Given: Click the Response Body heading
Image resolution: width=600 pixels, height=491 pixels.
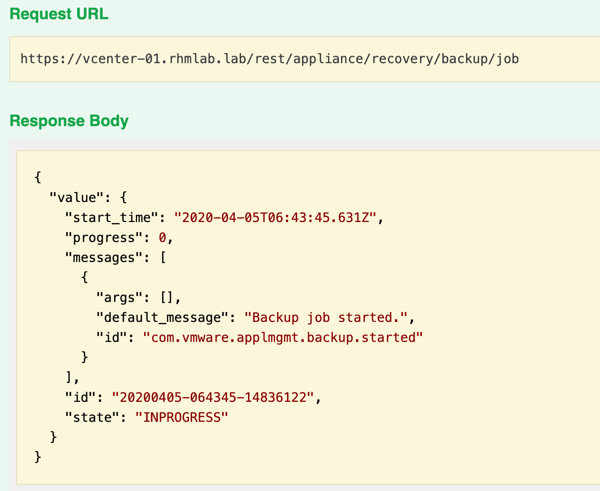Looking at the screenshot, I should (x=69, y=121).
